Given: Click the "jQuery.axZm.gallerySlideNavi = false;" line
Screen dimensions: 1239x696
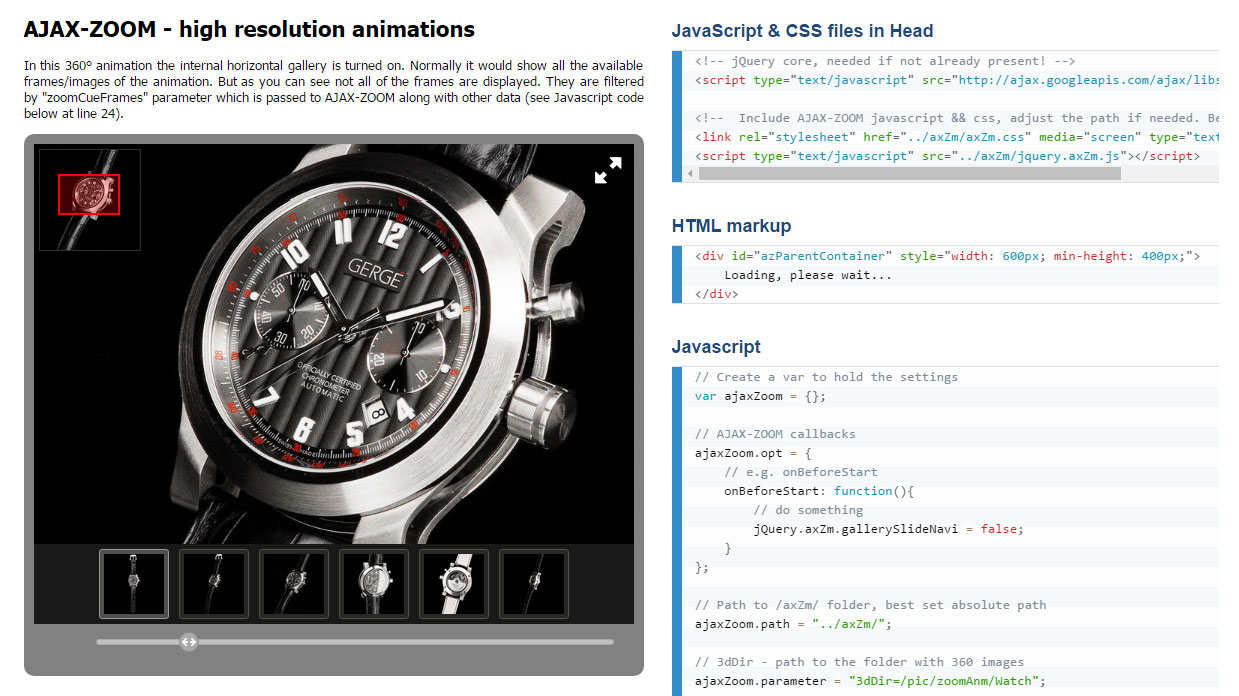Looking at the screenshot, I should click(x=889, y=529).
